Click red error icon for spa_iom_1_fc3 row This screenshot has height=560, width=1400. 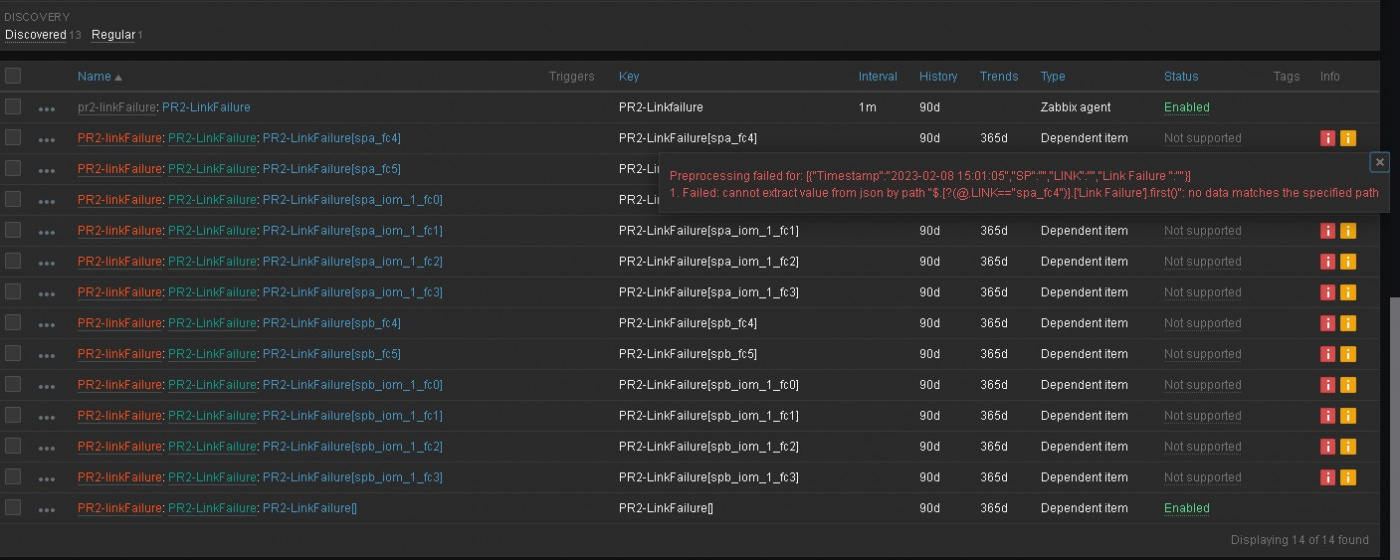point(1327,292)
